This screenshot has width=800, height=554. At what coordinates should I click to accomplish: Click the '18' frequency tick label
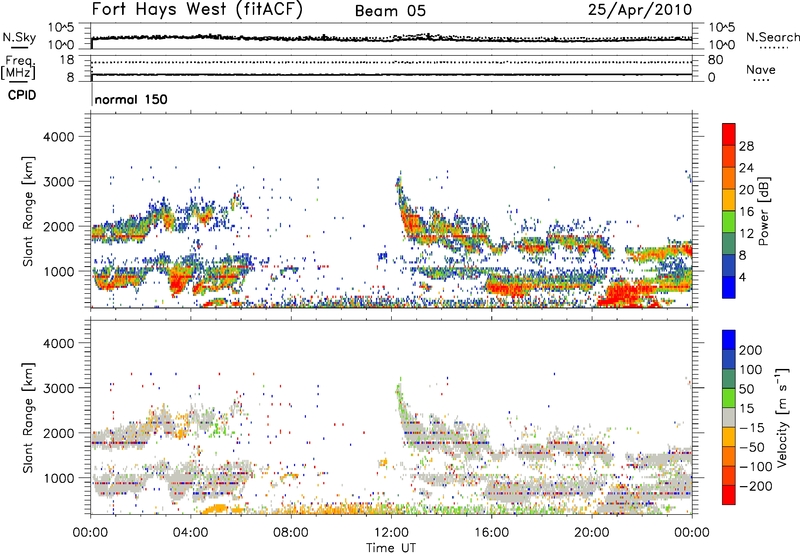[x=66, y=60]
